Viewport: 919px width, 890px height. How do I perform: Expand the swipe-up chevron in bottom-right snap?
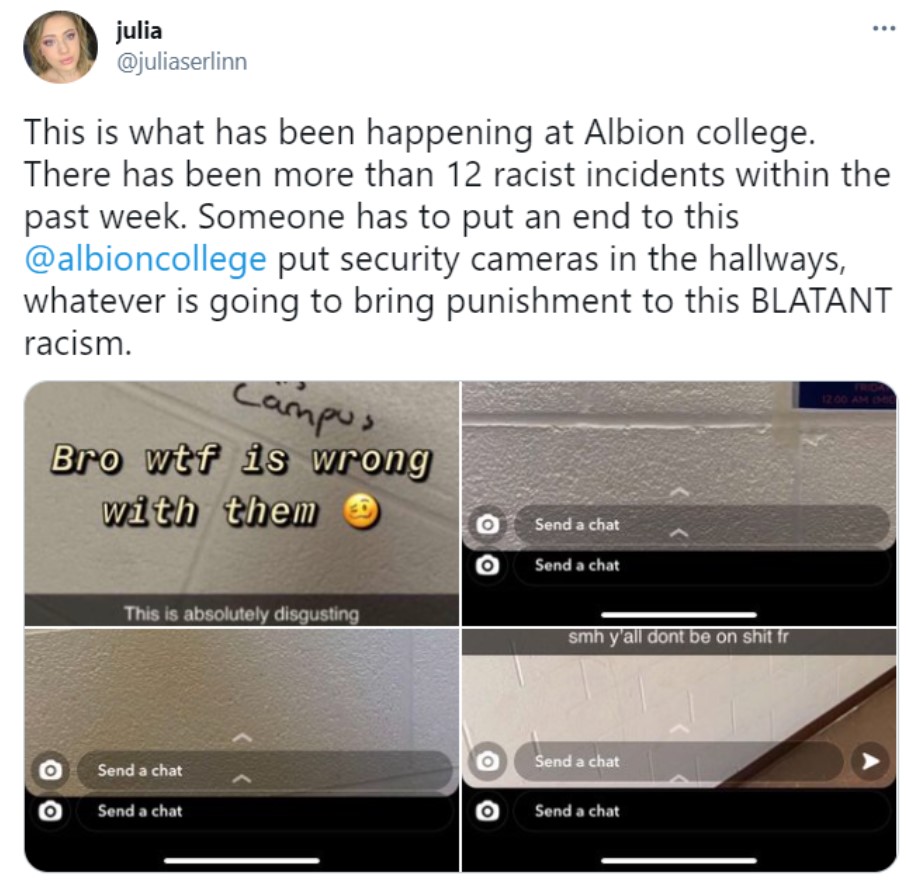tap(679, 729)
